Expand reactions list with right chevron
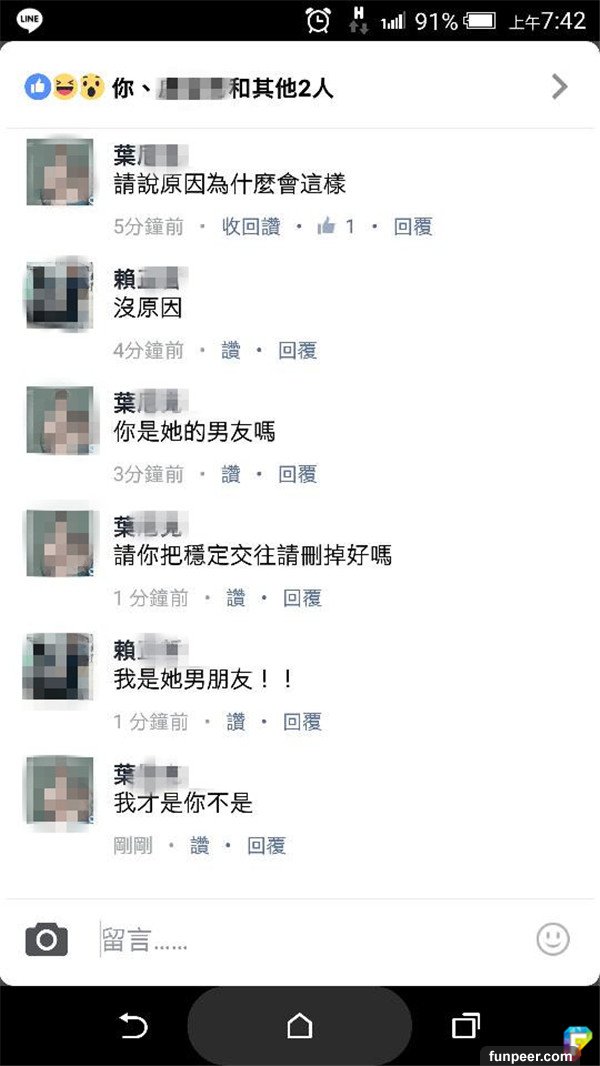 coord(559,87)
